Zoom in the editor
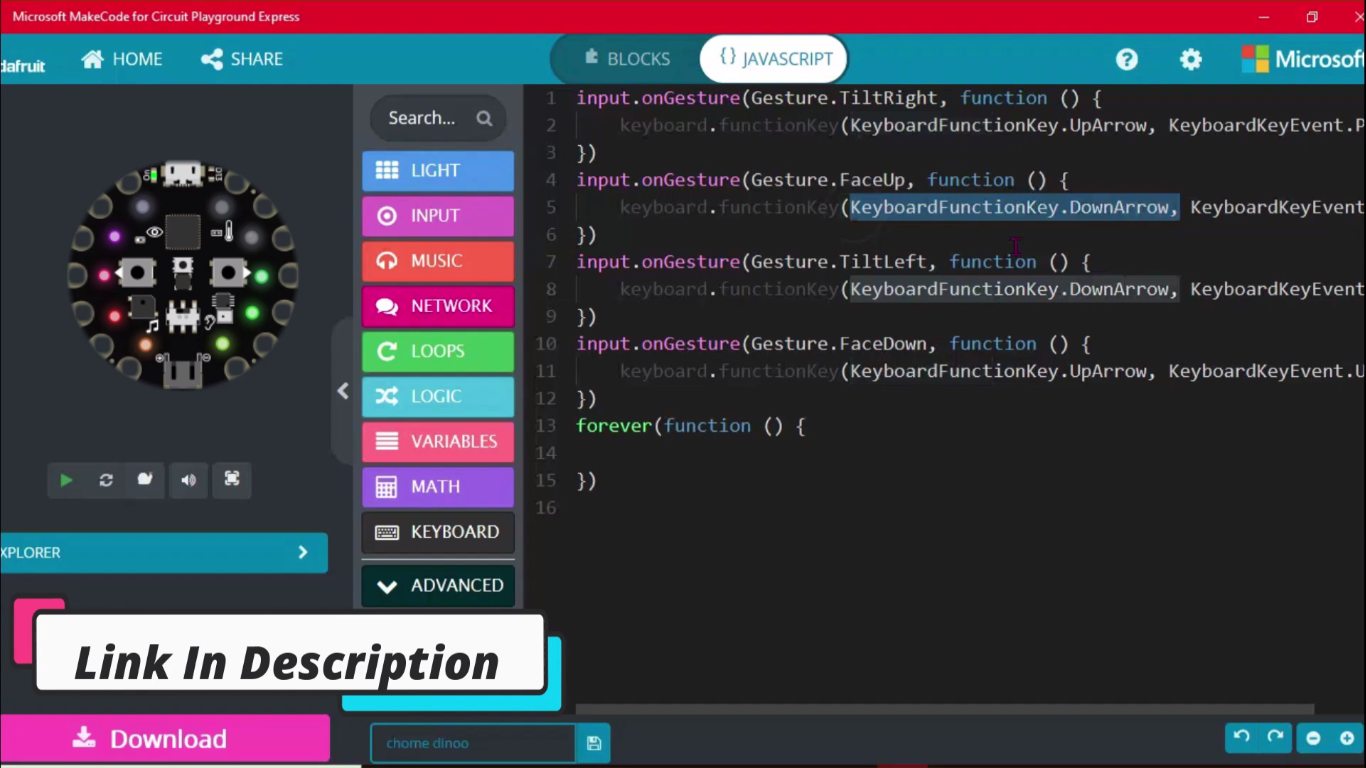The width and height of the screenshot is (1366, 768). click(1347, 738)
